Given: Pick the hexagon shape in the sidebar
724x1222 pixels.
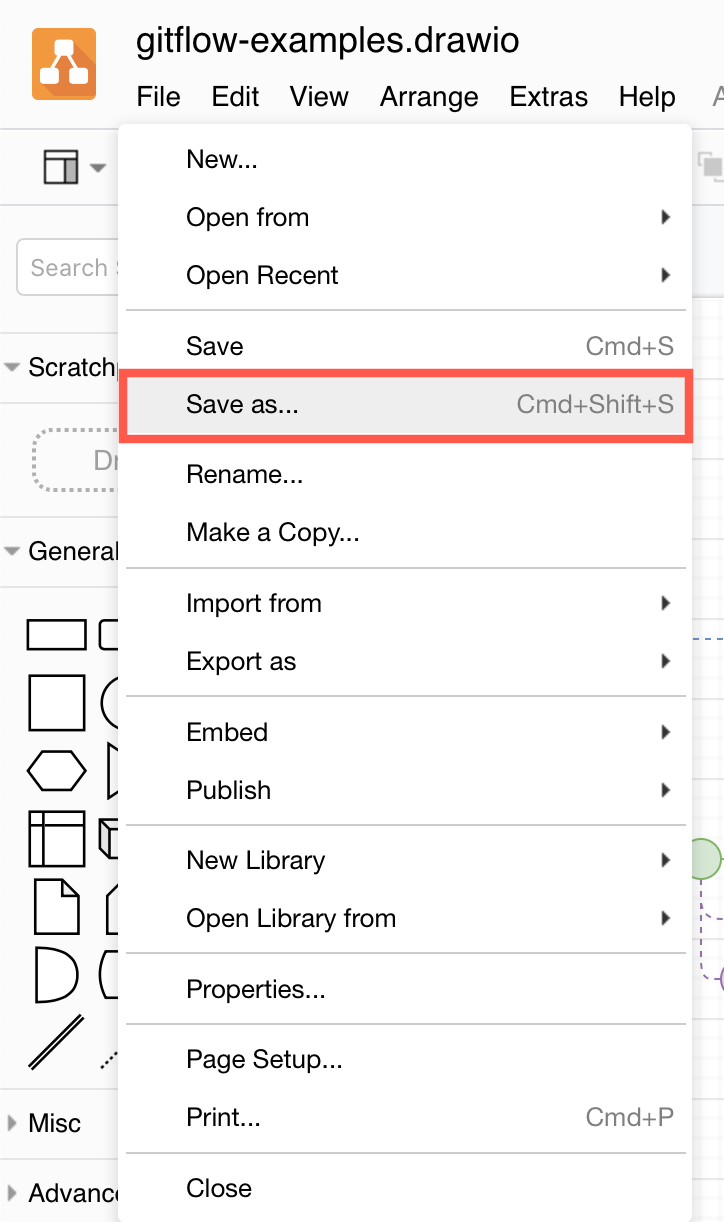Looking at the screenshot, I should click(x=56, y=770).
